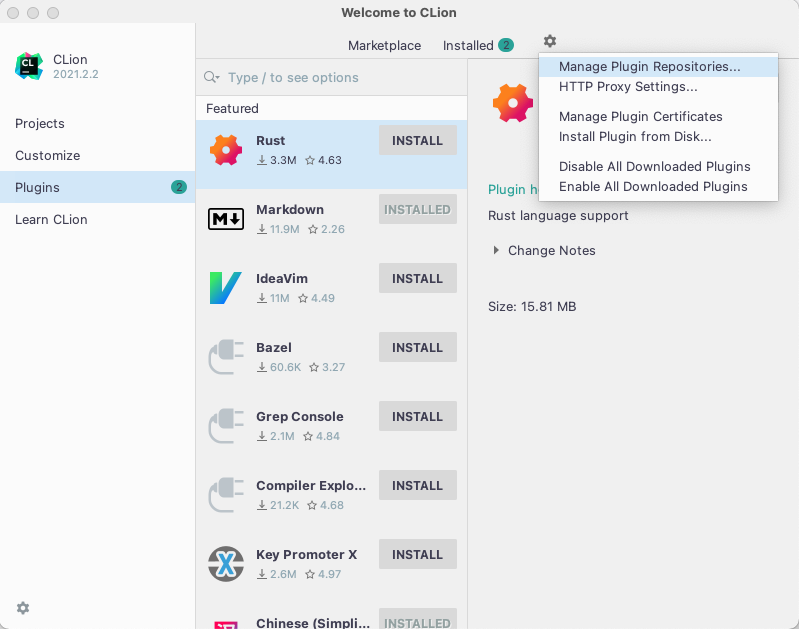799x629 pixels.
Task: Click the search magnifier icon
Action: [x=211, y=77]
